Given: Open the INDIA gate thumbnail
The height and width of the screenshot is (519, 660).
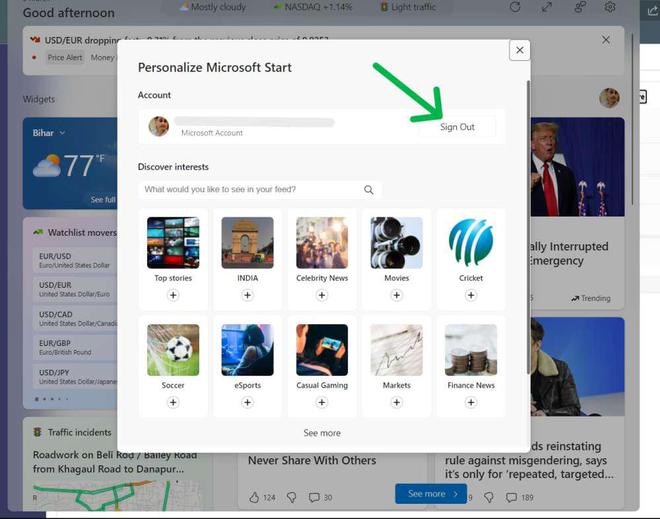Looking at the screenshot, I should coord(248,242).
